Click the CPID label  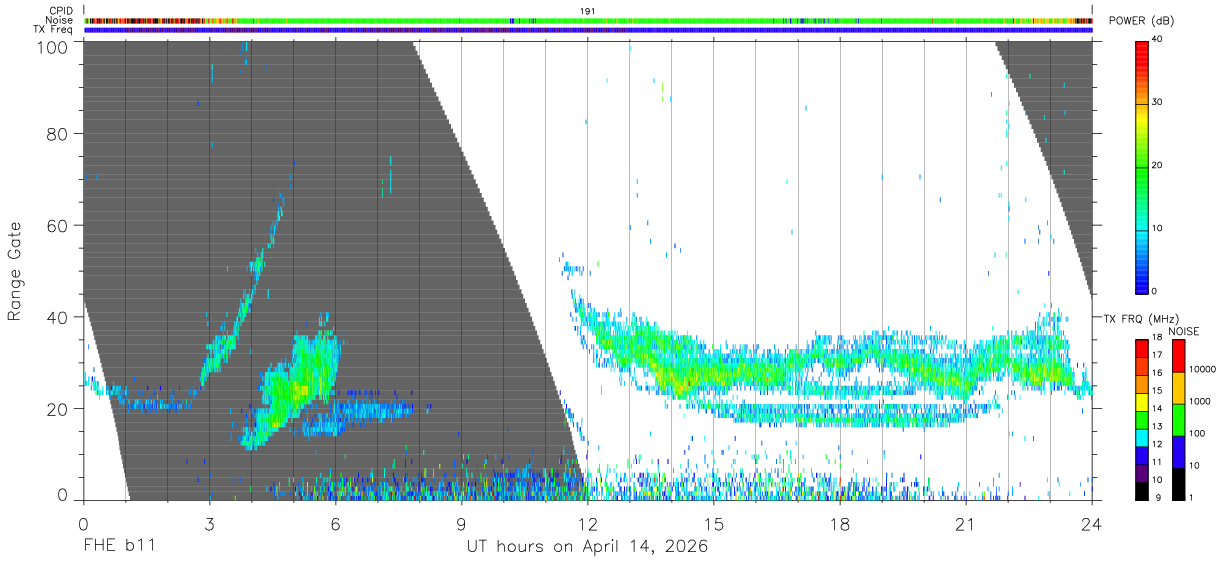[x=61, y=11]
